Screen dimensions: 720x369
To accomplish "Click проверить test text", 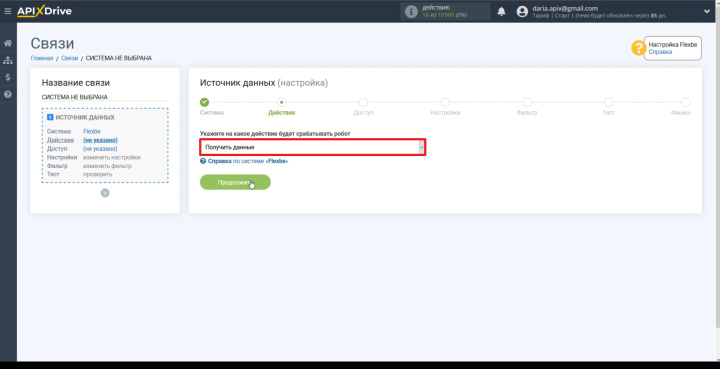I will (x=97, y=174).
